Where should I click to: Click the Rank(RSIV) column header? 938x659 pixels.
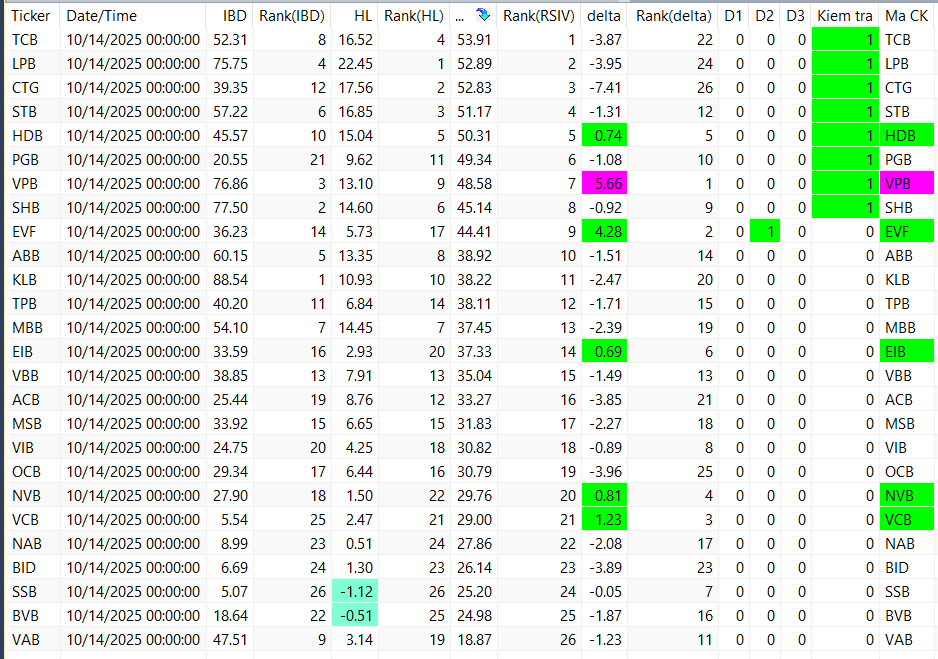539,16
